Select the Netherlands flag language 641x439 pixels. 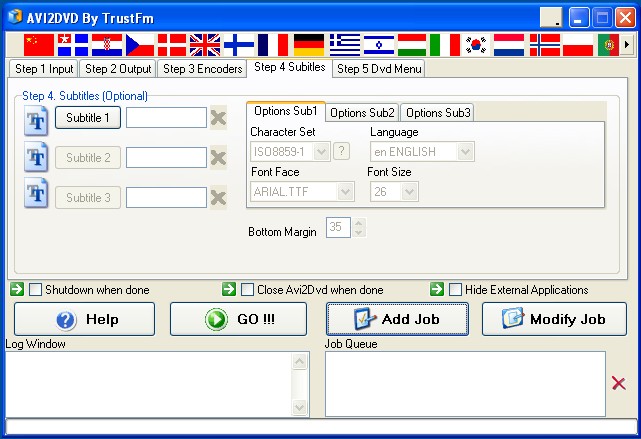tap(509, 45)
